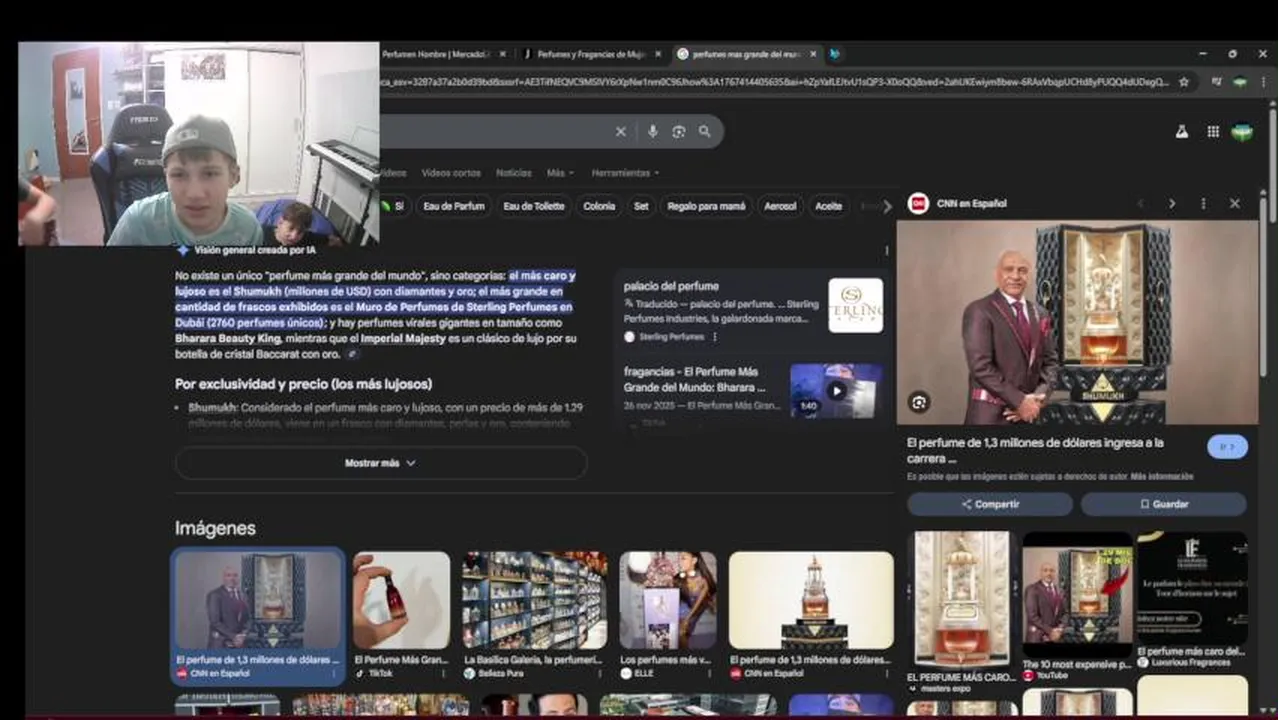
Task: Open the Herramientas tools dropdown
Action: click(625, 173)
